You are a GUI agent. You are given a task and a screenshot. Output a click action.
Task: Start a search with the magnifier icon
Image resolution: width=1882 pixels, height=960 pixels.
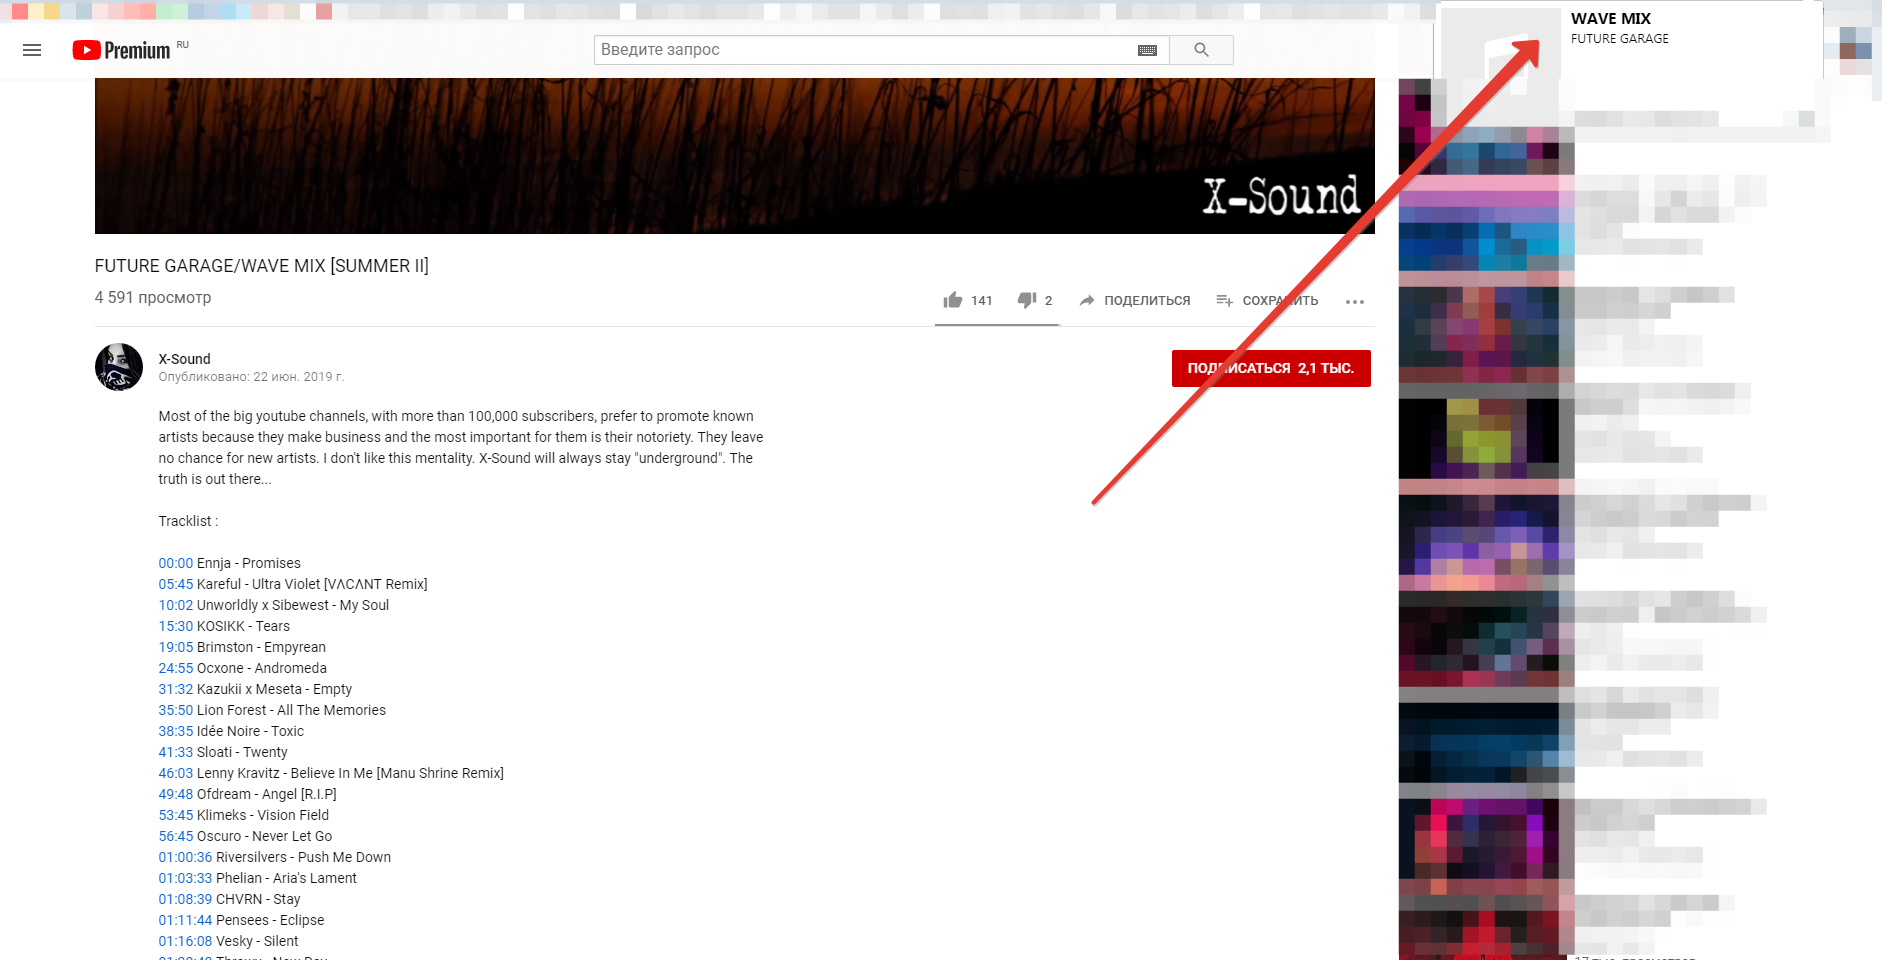(1200, 49)
